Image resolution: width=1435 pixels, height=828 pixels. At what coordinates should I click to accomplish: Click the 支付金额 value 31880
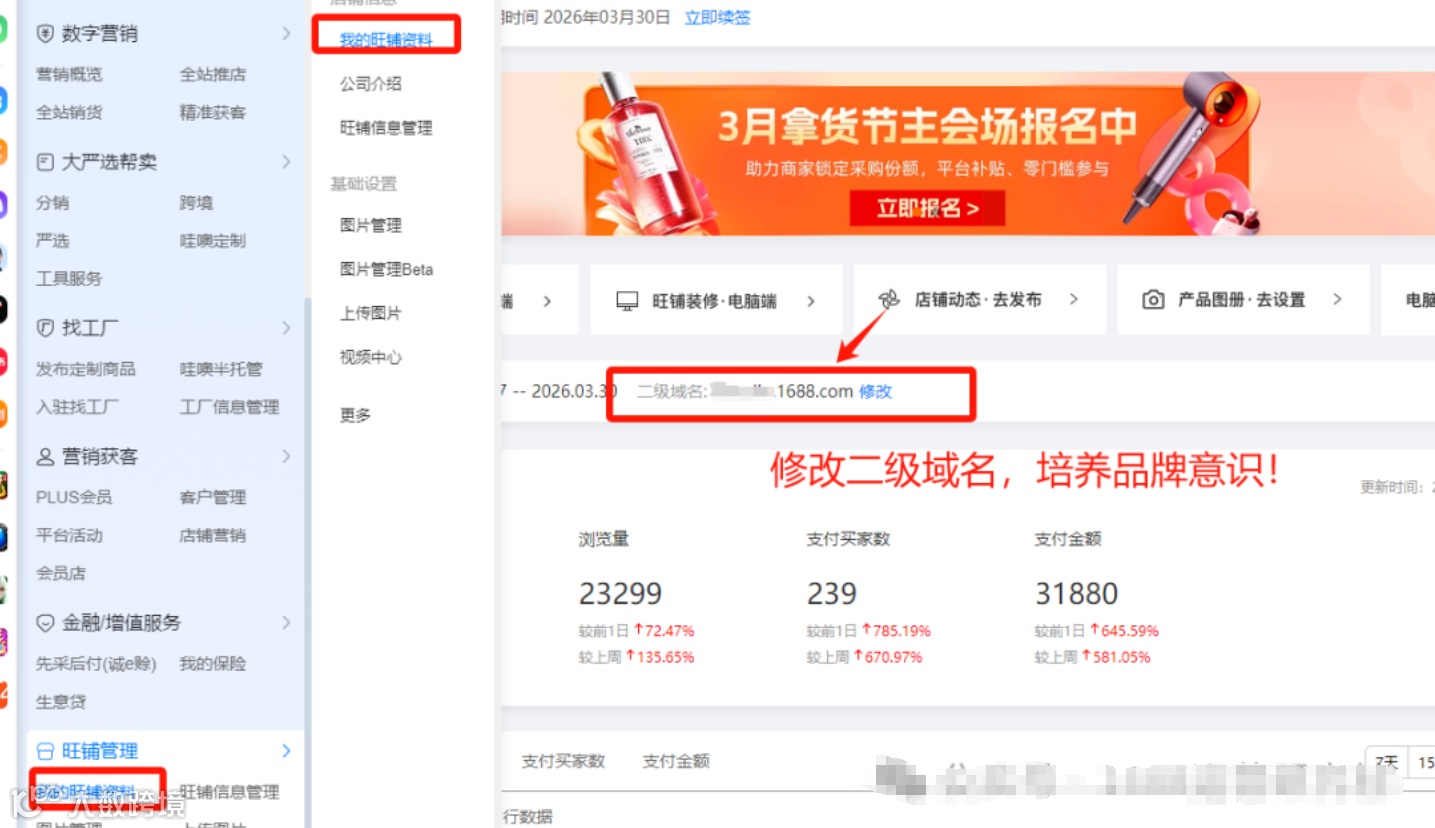tap(1076, 594)
